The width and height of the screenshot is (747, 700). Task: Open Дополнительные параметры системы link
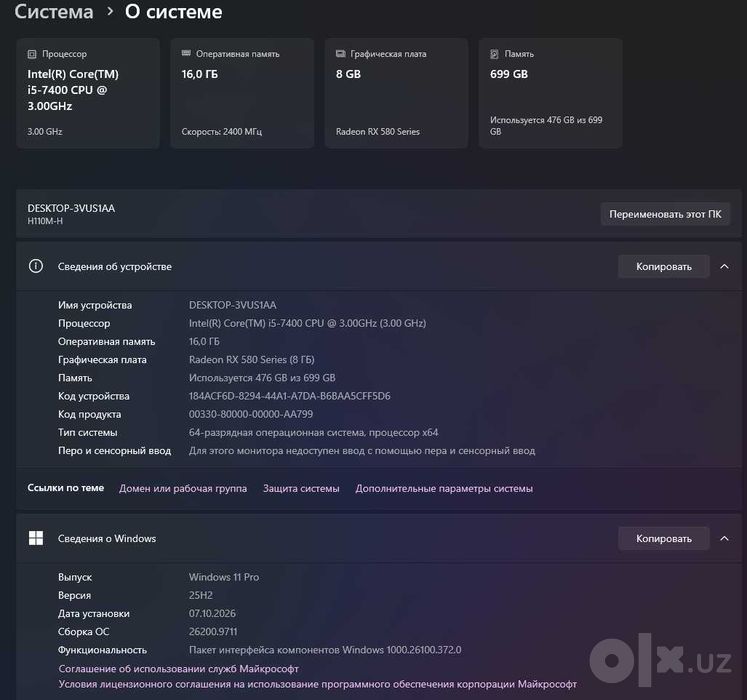pyautogui.click(x=444, y=488)
